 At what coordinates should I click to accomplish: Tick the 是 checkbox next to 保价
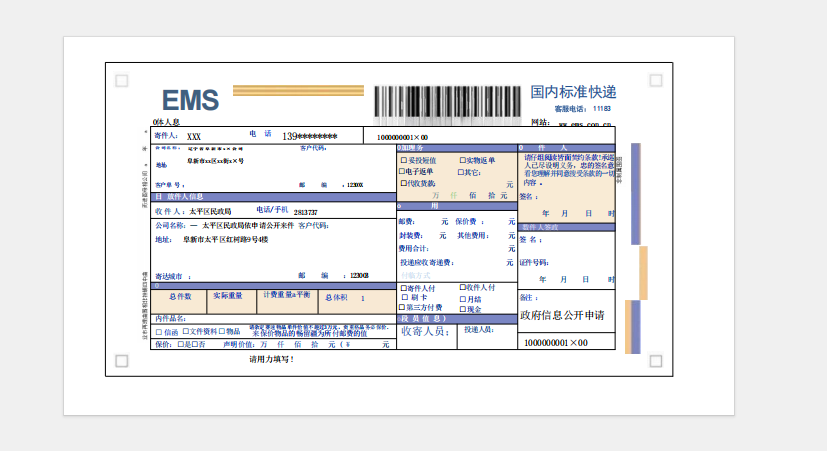[x=181, y=344]
